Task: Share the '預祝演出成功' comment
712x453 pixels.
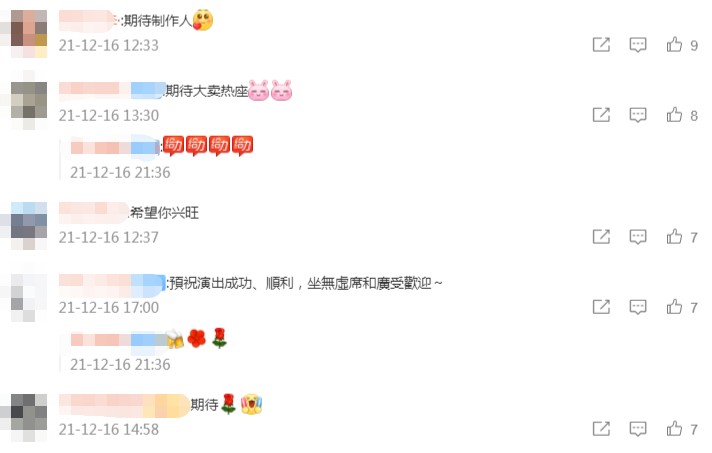Action: click(x=601, y=307)
